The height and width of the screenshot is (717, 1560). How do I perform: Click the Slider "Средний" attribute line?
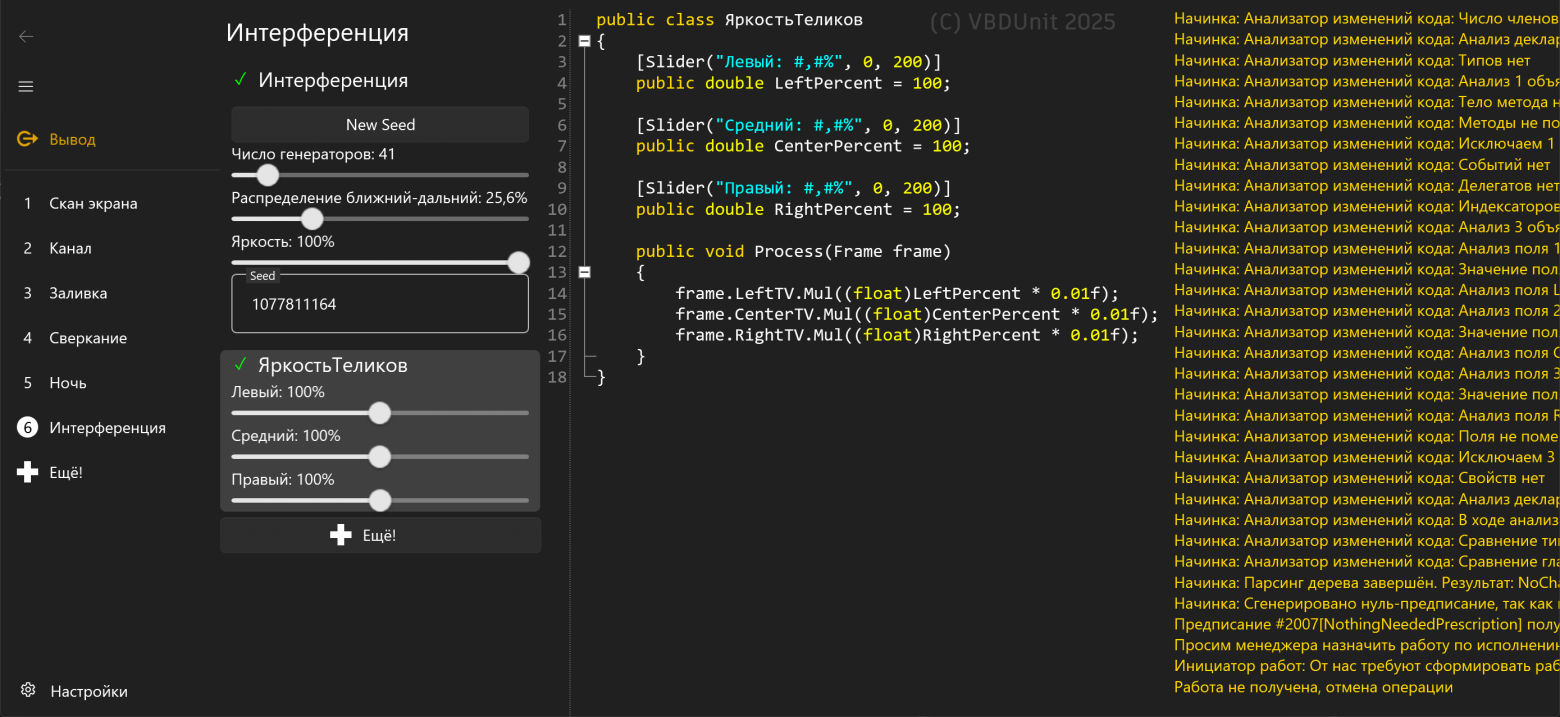798,125
